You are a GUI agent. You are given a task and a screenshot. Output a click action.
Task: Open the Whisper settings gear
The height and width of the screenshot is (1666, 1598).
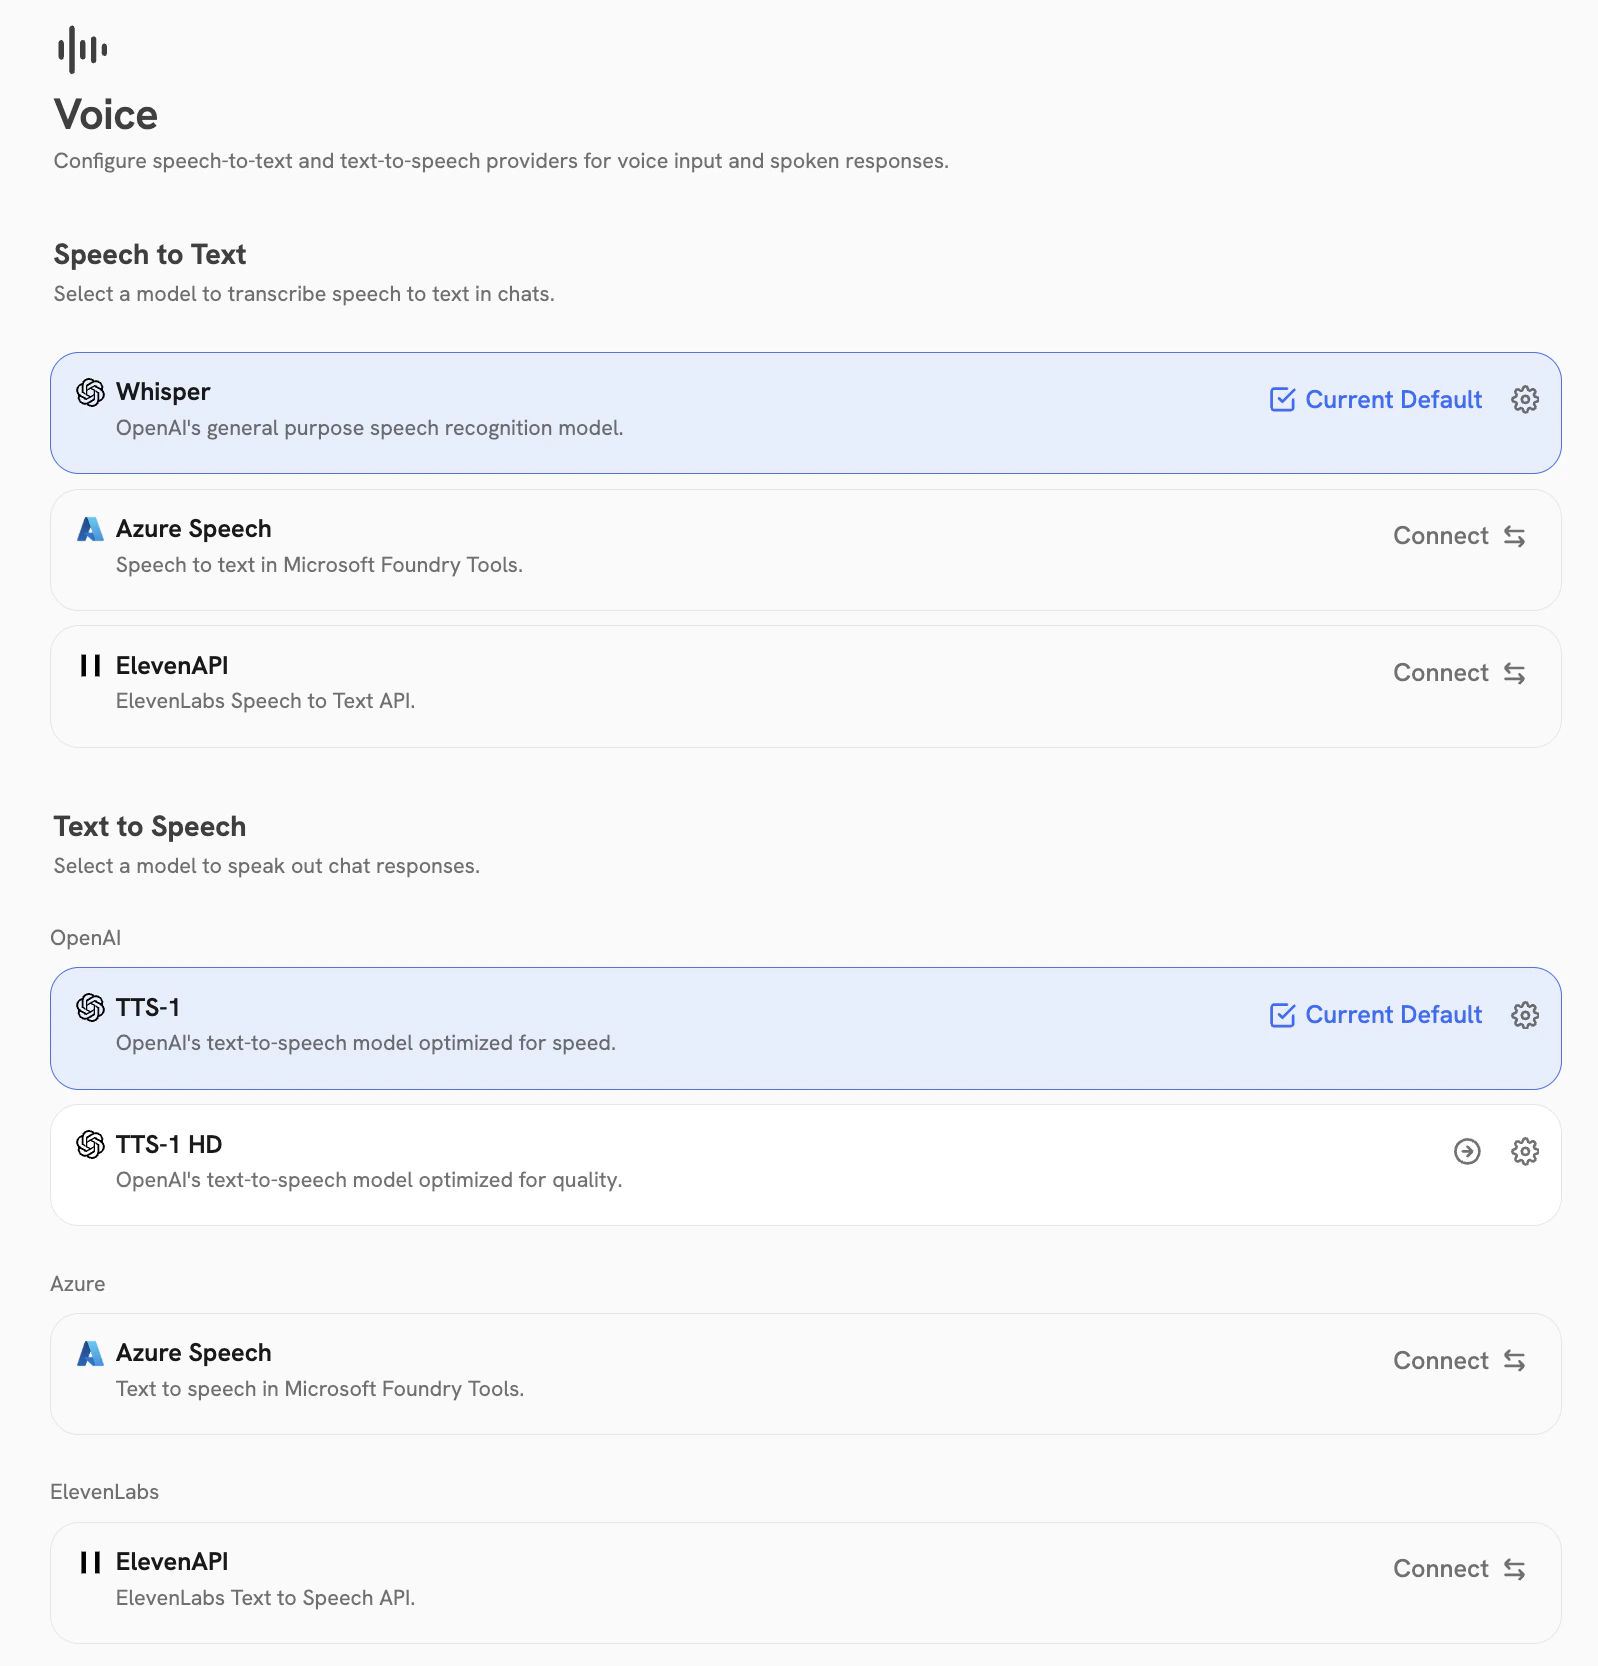[x=1524, y=399]
